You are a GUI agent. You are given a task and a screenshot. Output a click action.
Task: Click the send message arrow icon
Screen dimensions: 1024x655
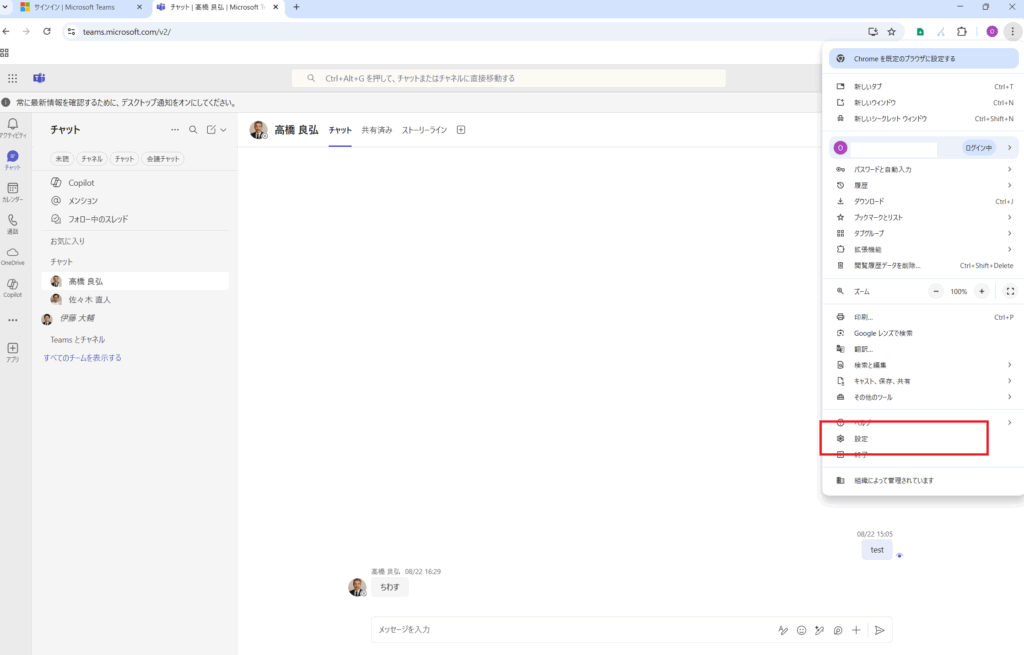tap(880, 630)
